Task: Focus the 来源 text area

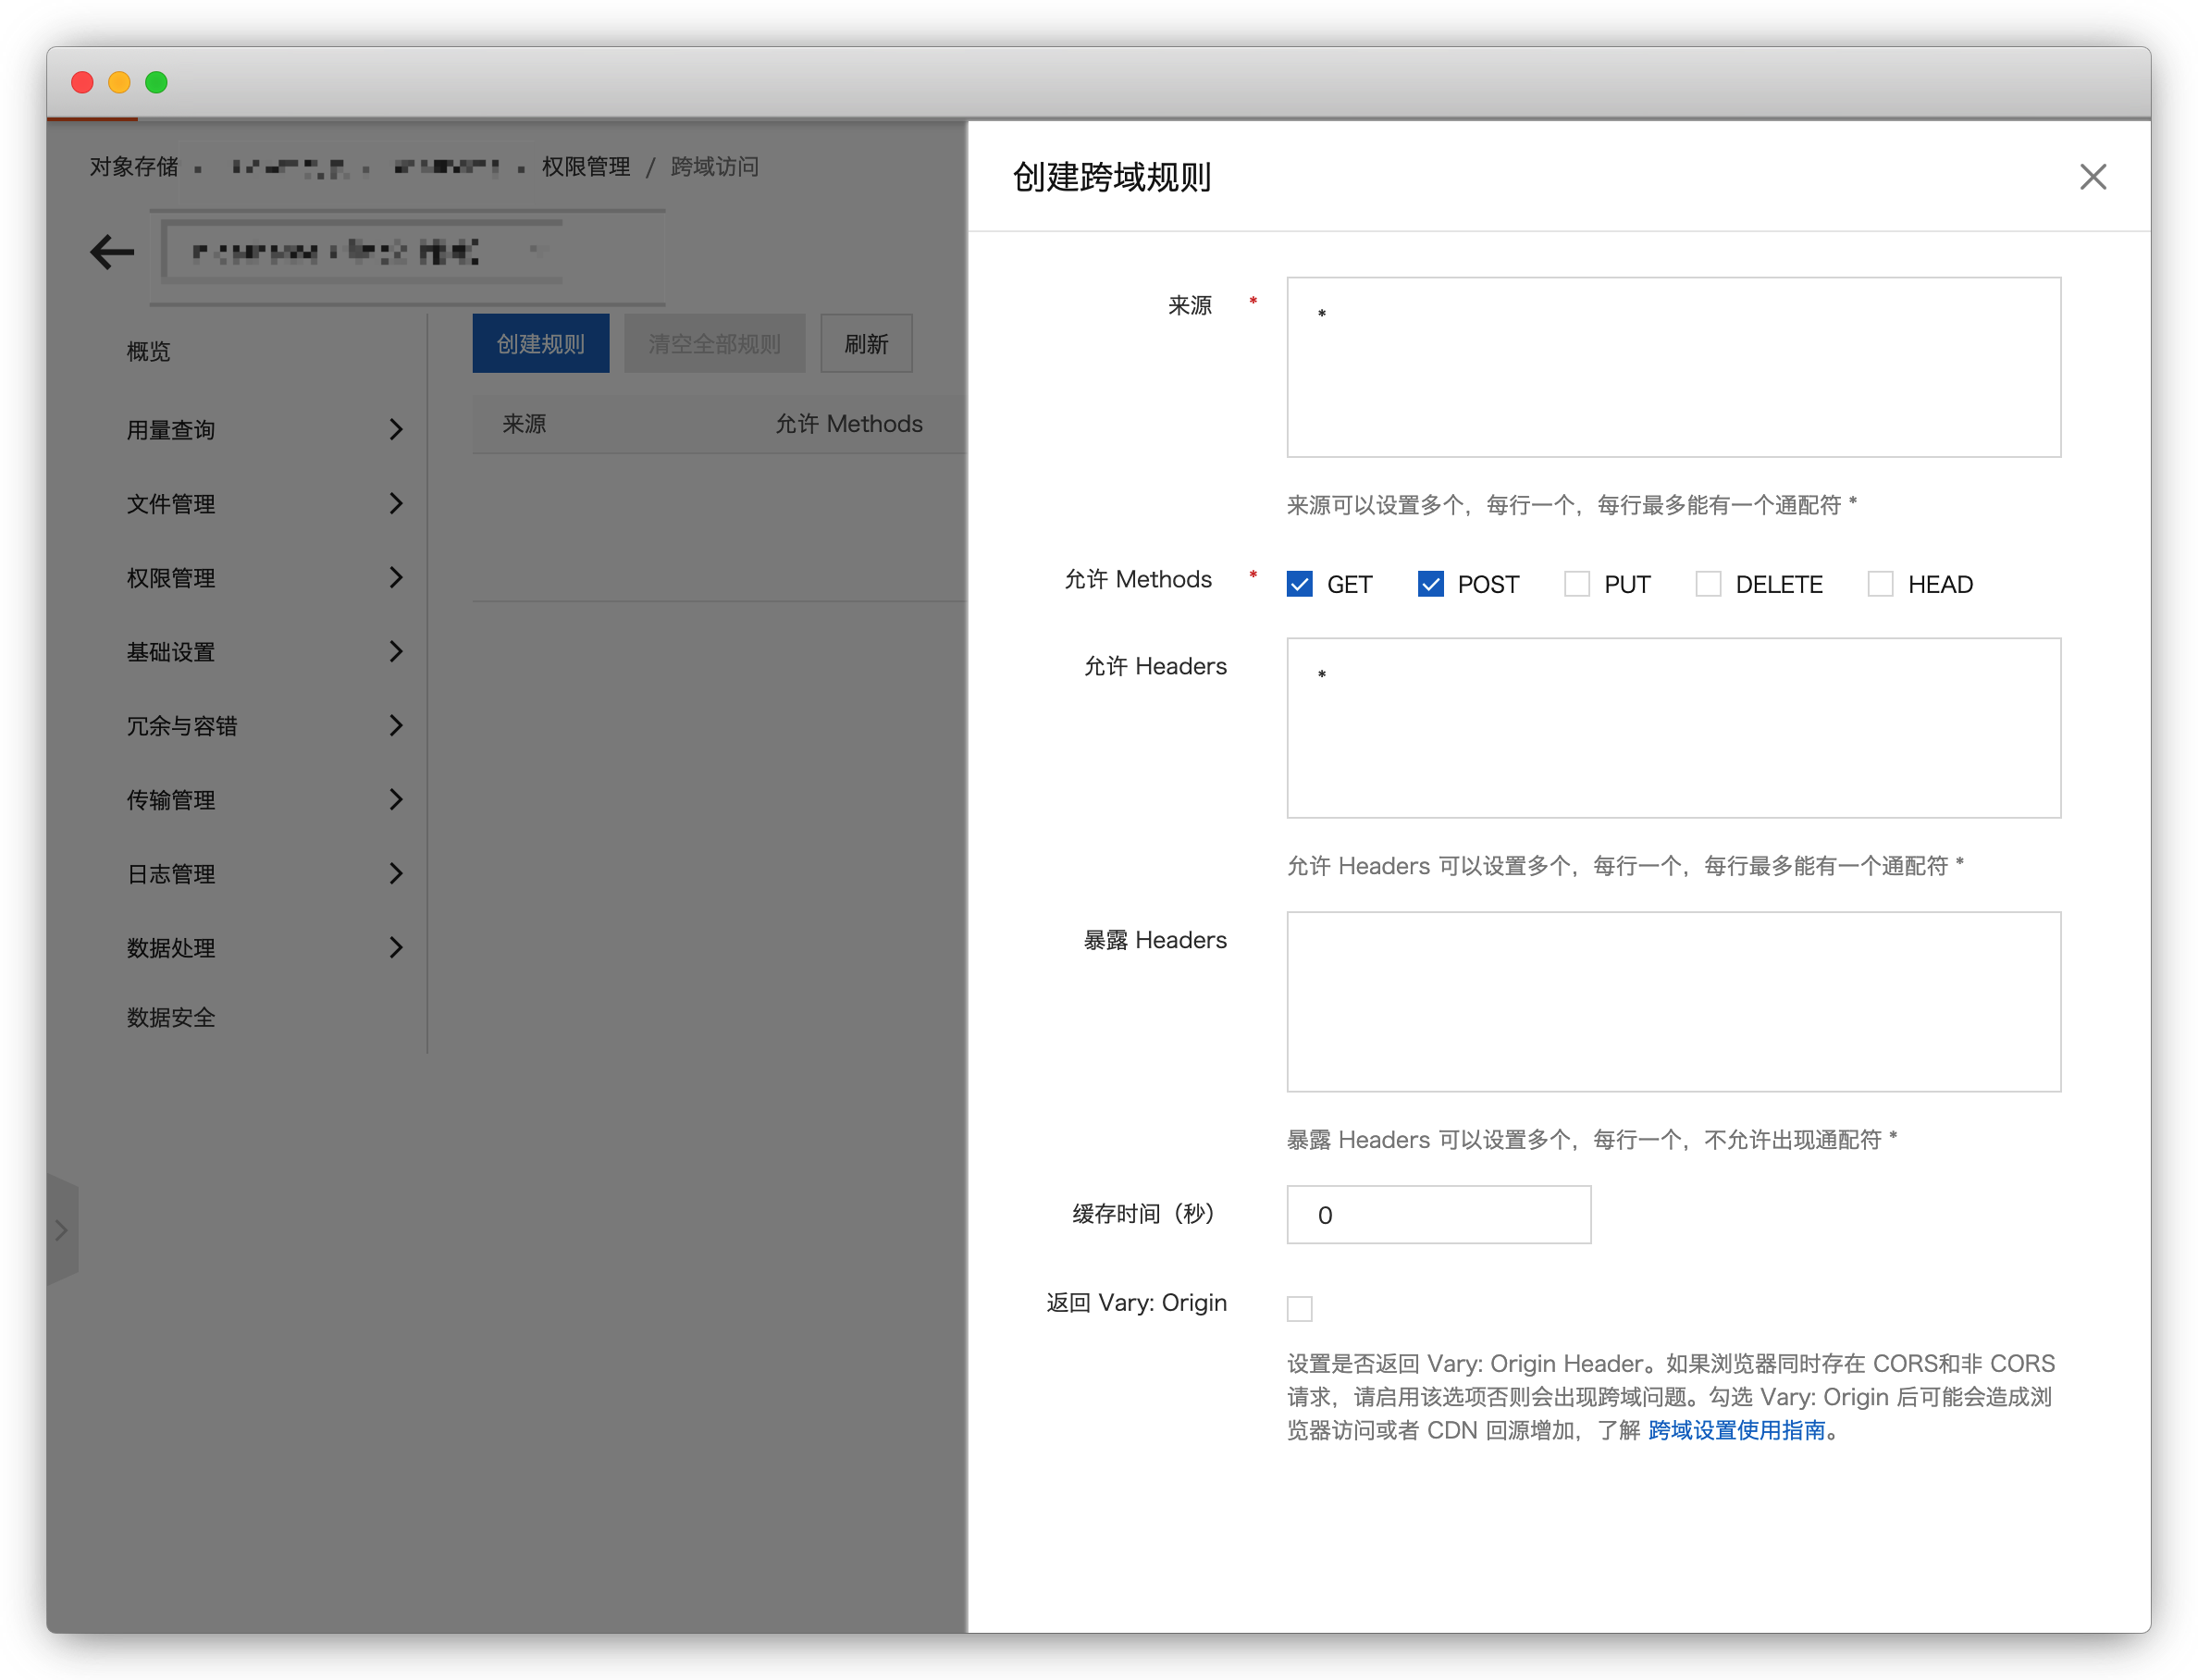Action: click(x=1673, y=367)
